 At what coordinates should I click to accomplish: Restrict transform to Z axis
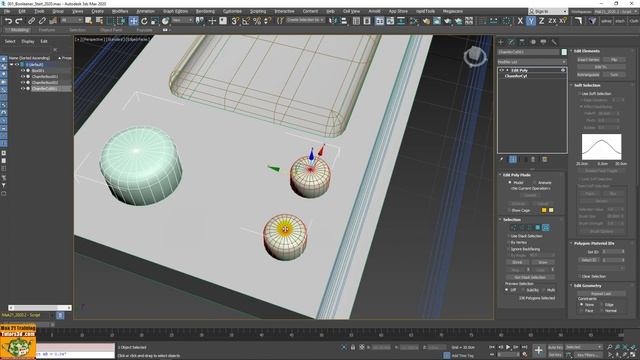pos(541,21)
